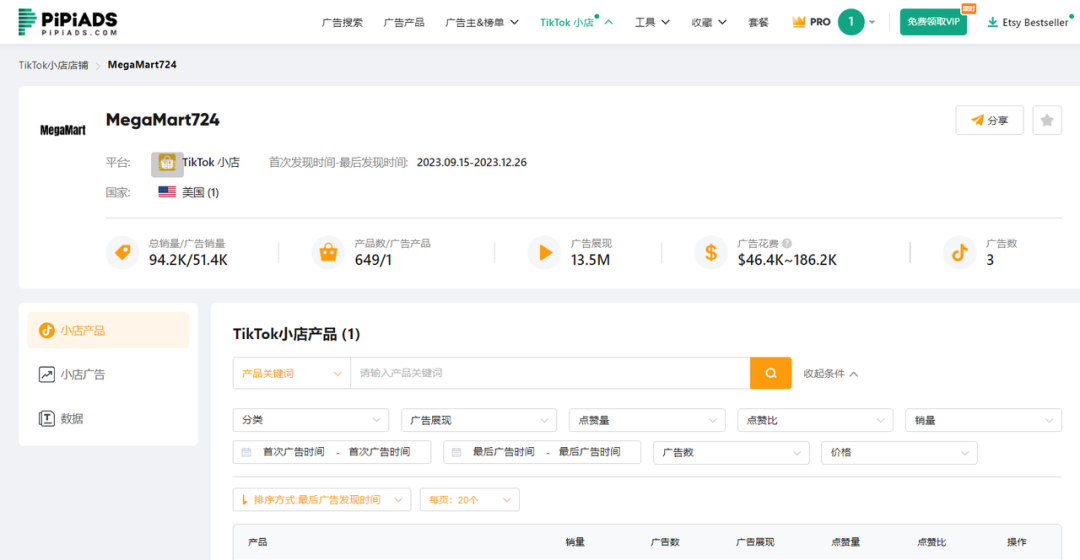Open the 每页: 20个 page size dropdown
1080x560 pixels.
(x=470, y=500)
